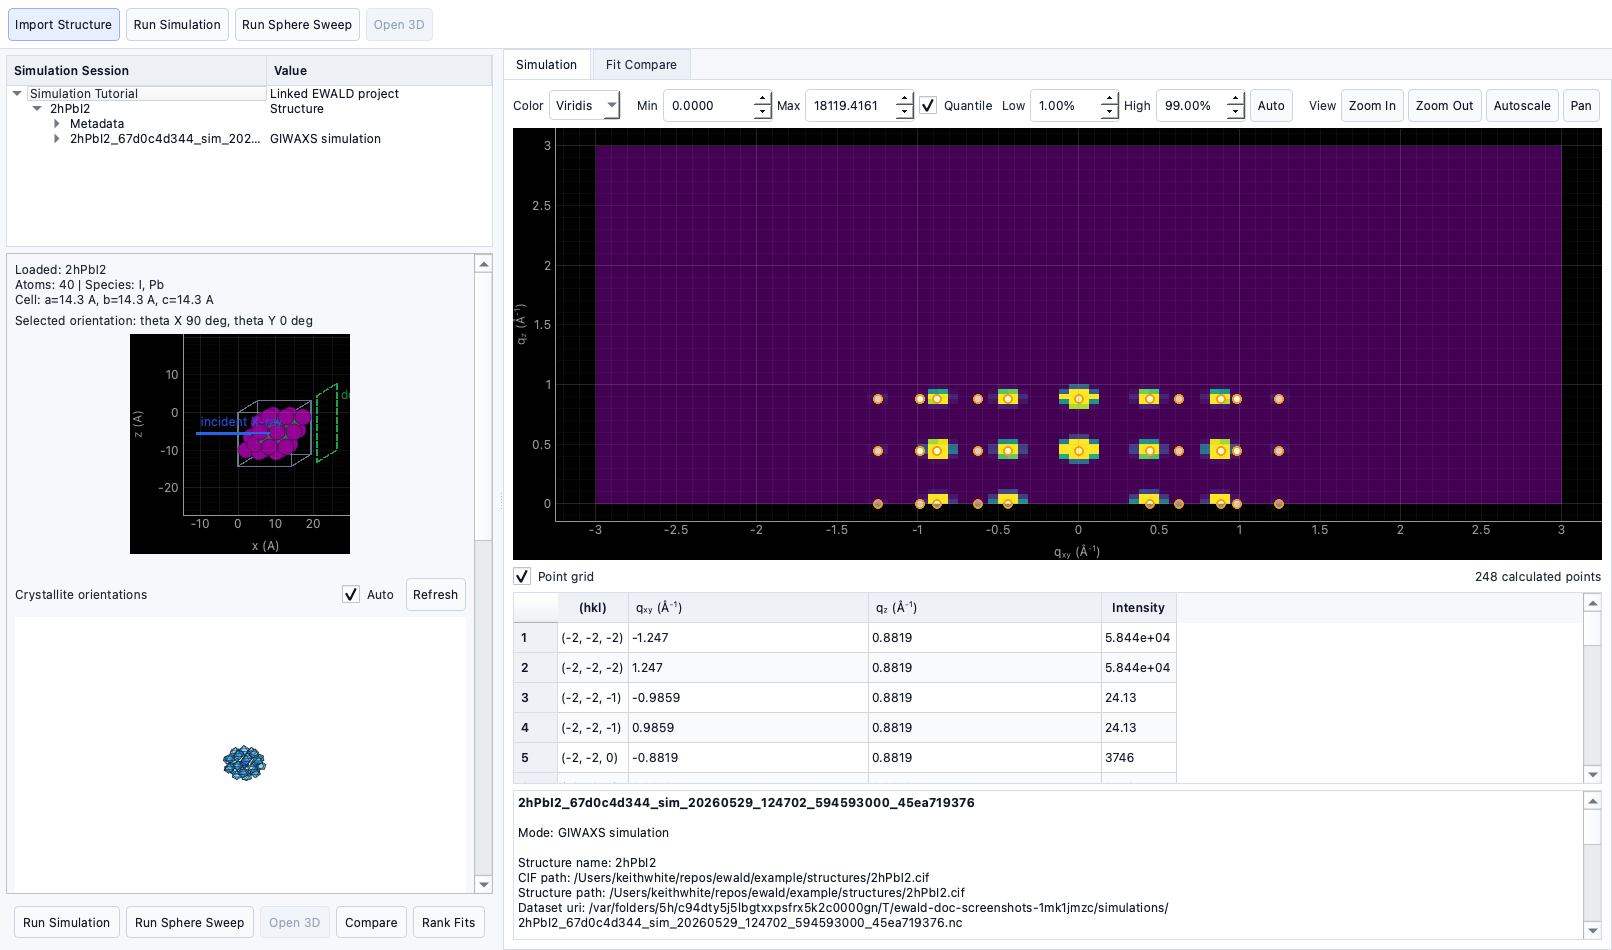The image size is (1612, 950).
Task: Click the Min value field
Action: 708,106
